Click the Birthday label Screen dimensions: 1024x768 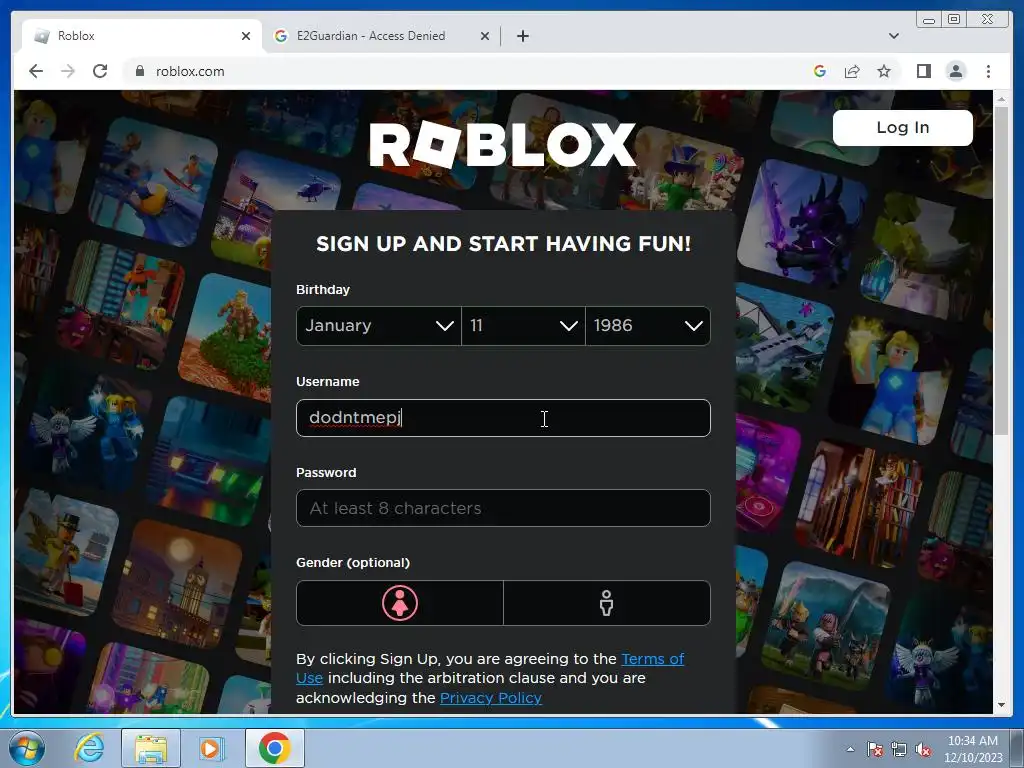coord(323,289)
